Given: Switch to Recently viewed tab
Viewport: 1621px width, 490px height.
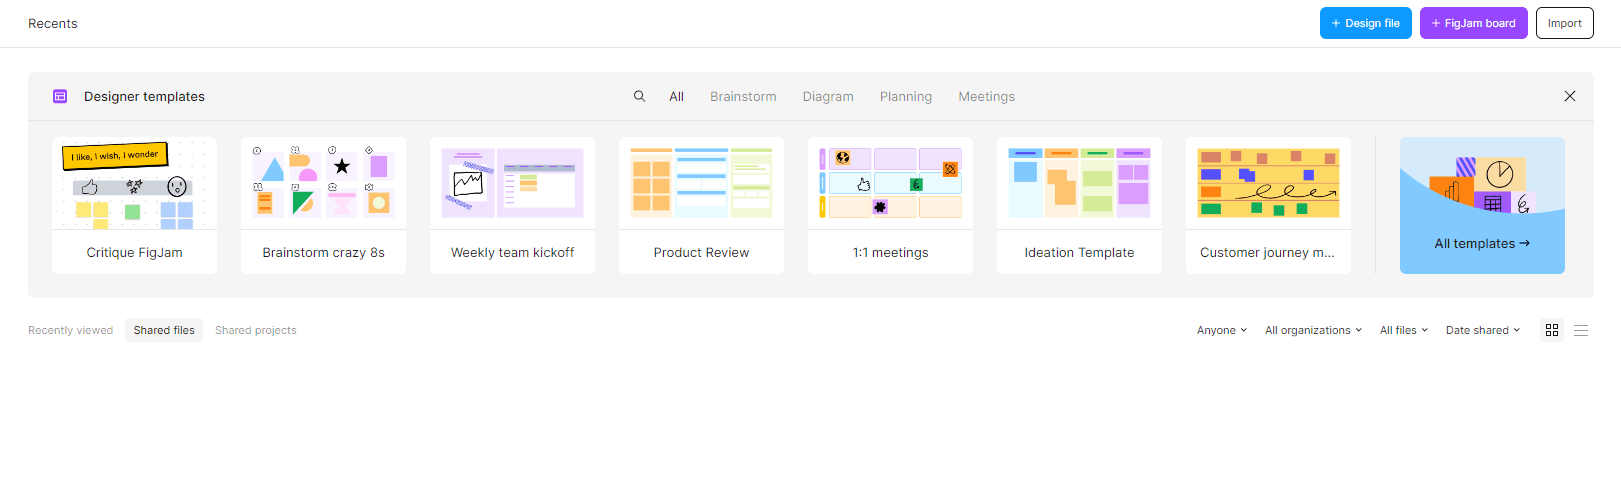Looking at the screenshot, I should pyautogui.click(x=70, y=330).
